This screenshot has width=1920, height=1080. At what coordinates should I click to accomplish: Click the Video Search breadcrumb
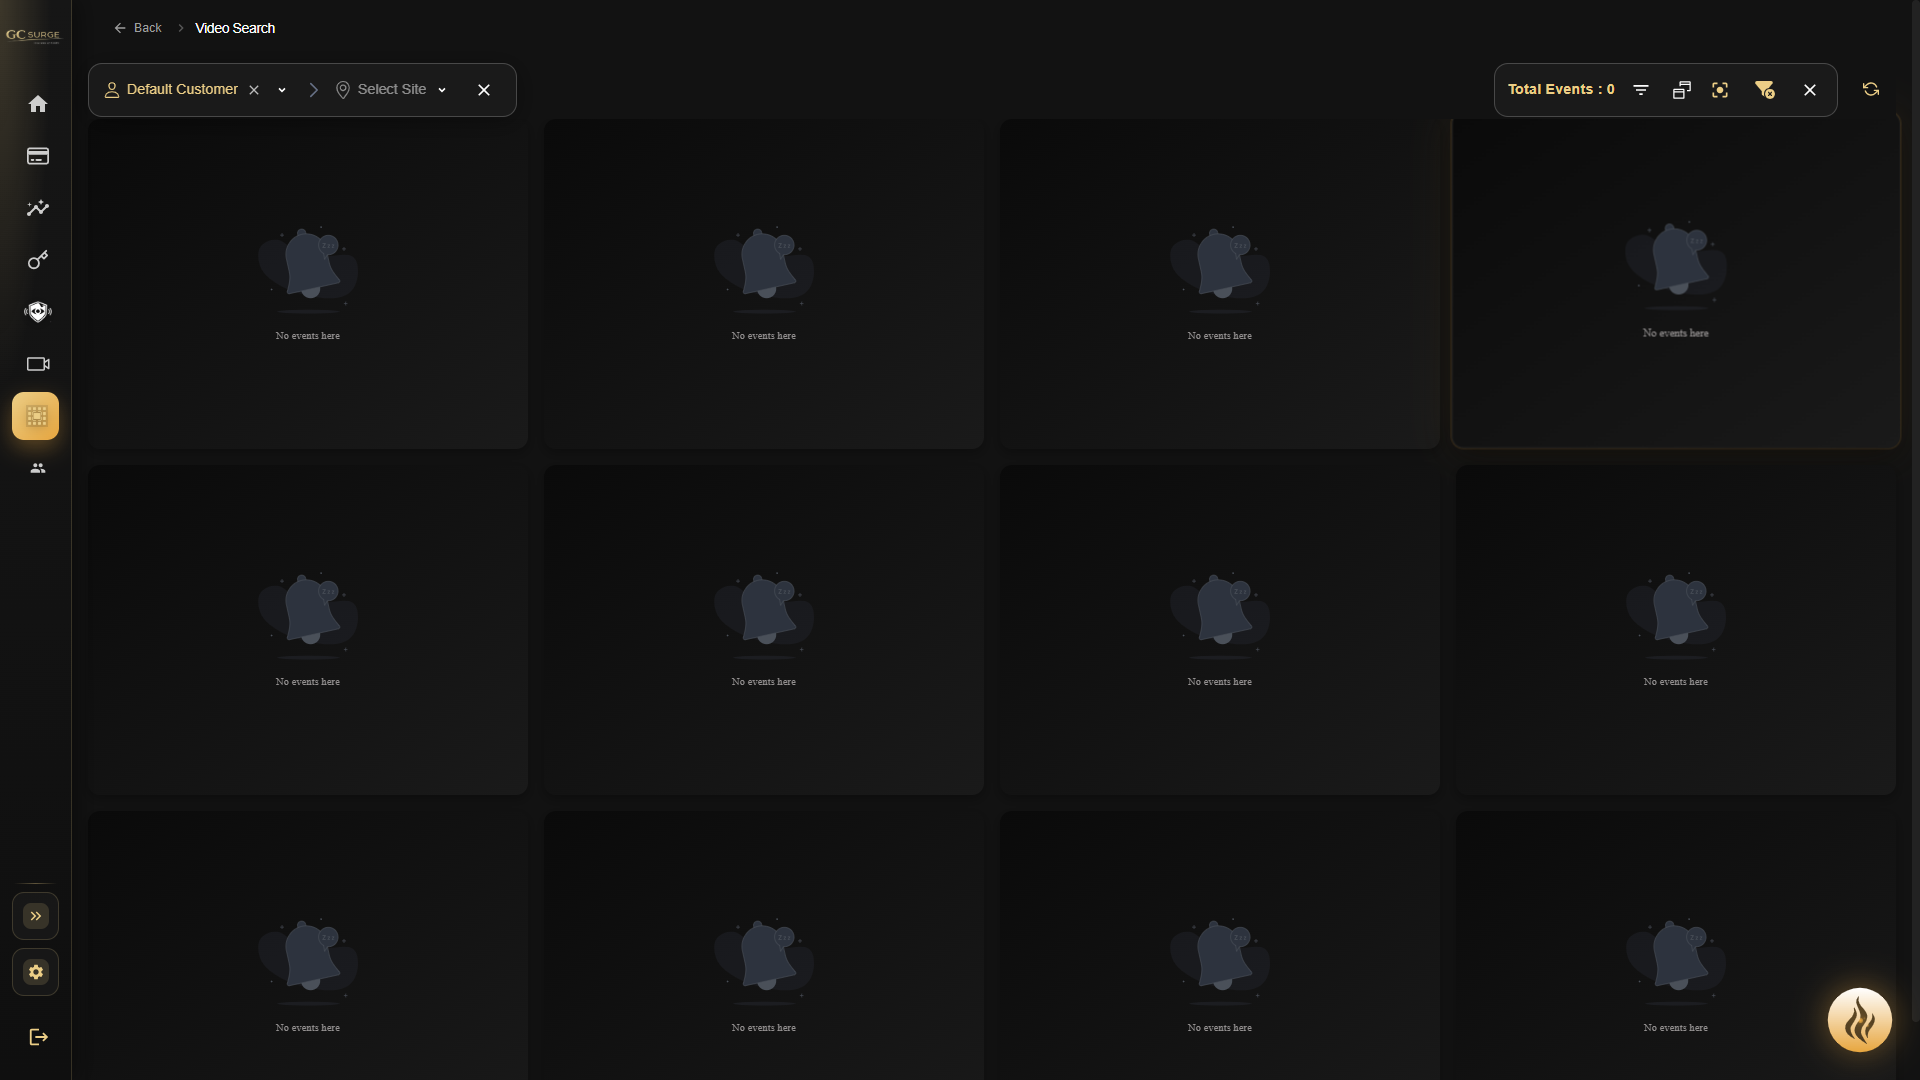(235, 28)
